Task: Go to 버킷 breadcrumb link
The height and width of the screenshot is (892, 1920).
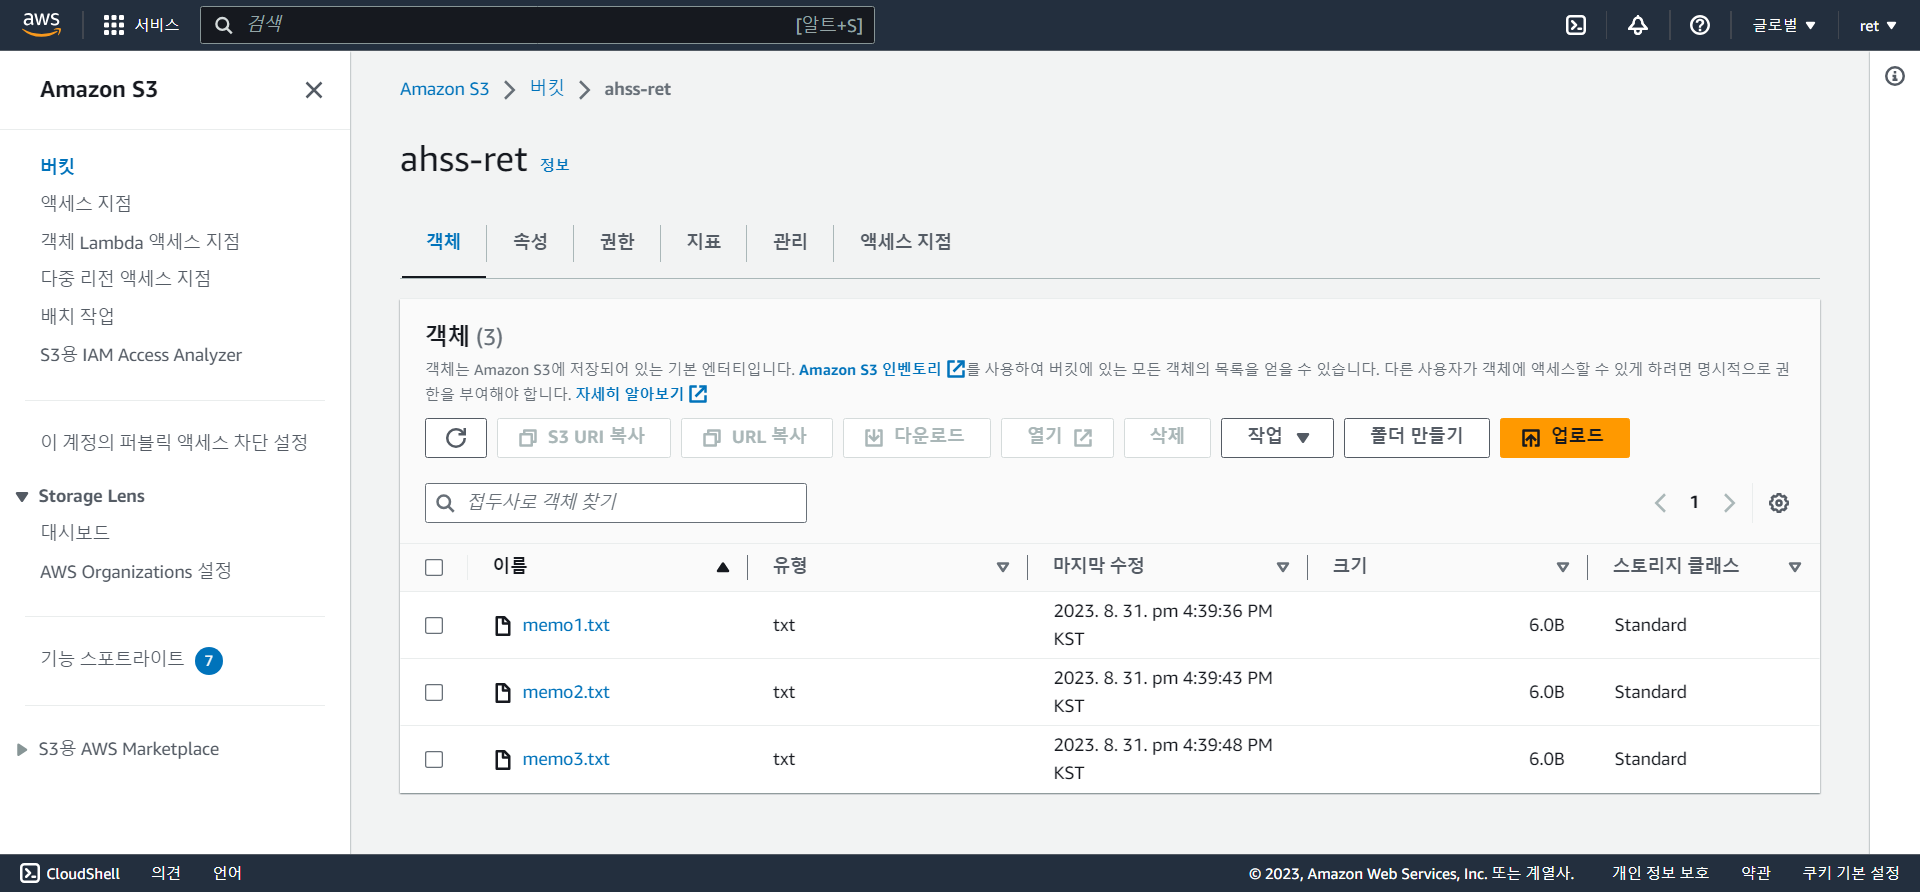Action: tap(547, 88)
